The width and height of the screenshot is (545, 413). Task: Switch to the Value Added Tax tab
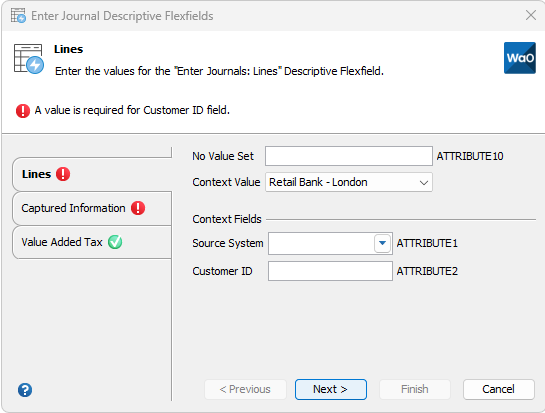coord(92,242)
